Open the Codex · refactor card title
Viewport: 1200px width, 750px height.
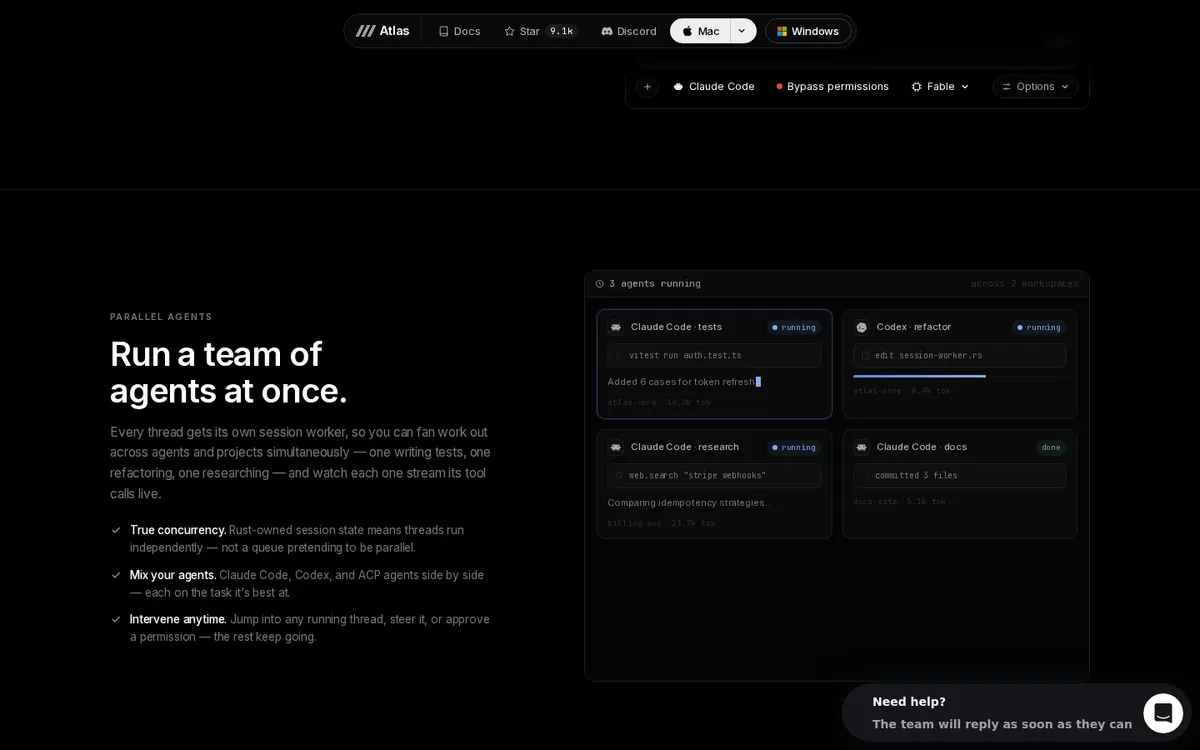click(x=914, y=327)
